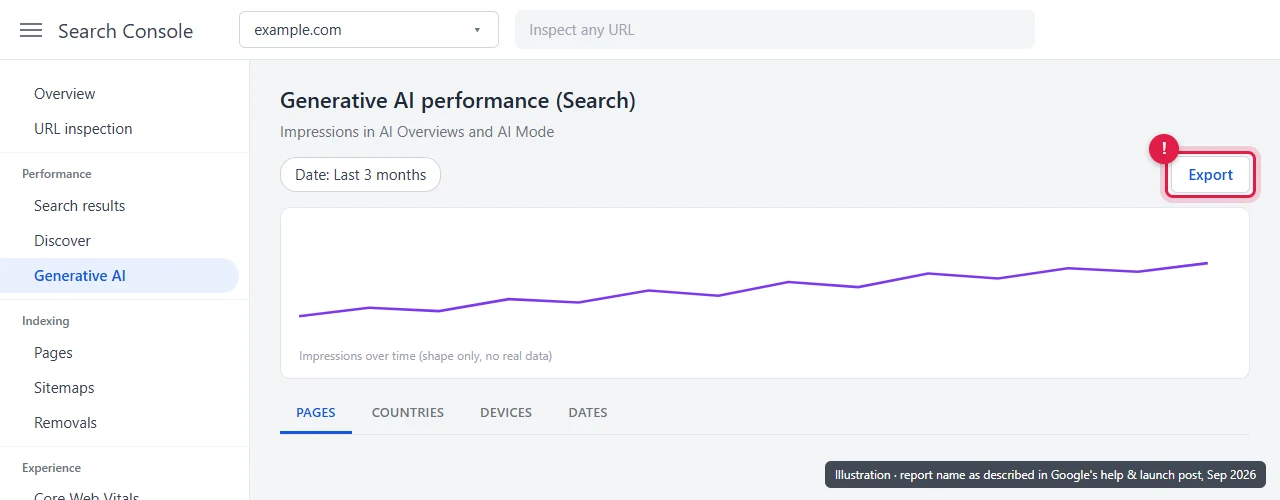Switch to the COUNTRIES tab
The width and height of the screenshot is (1280, 500).
408,413
